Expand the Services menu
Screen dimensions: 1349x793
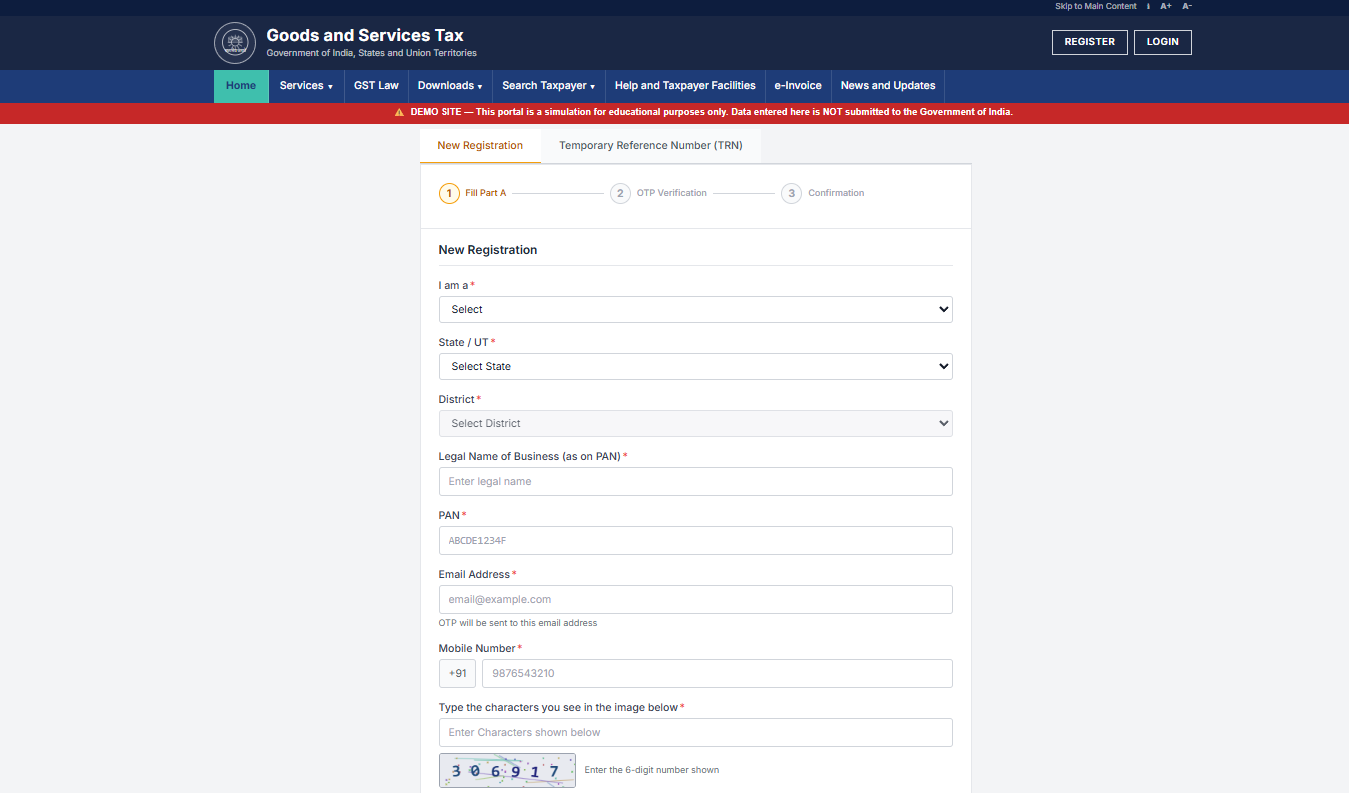(306, 86)
